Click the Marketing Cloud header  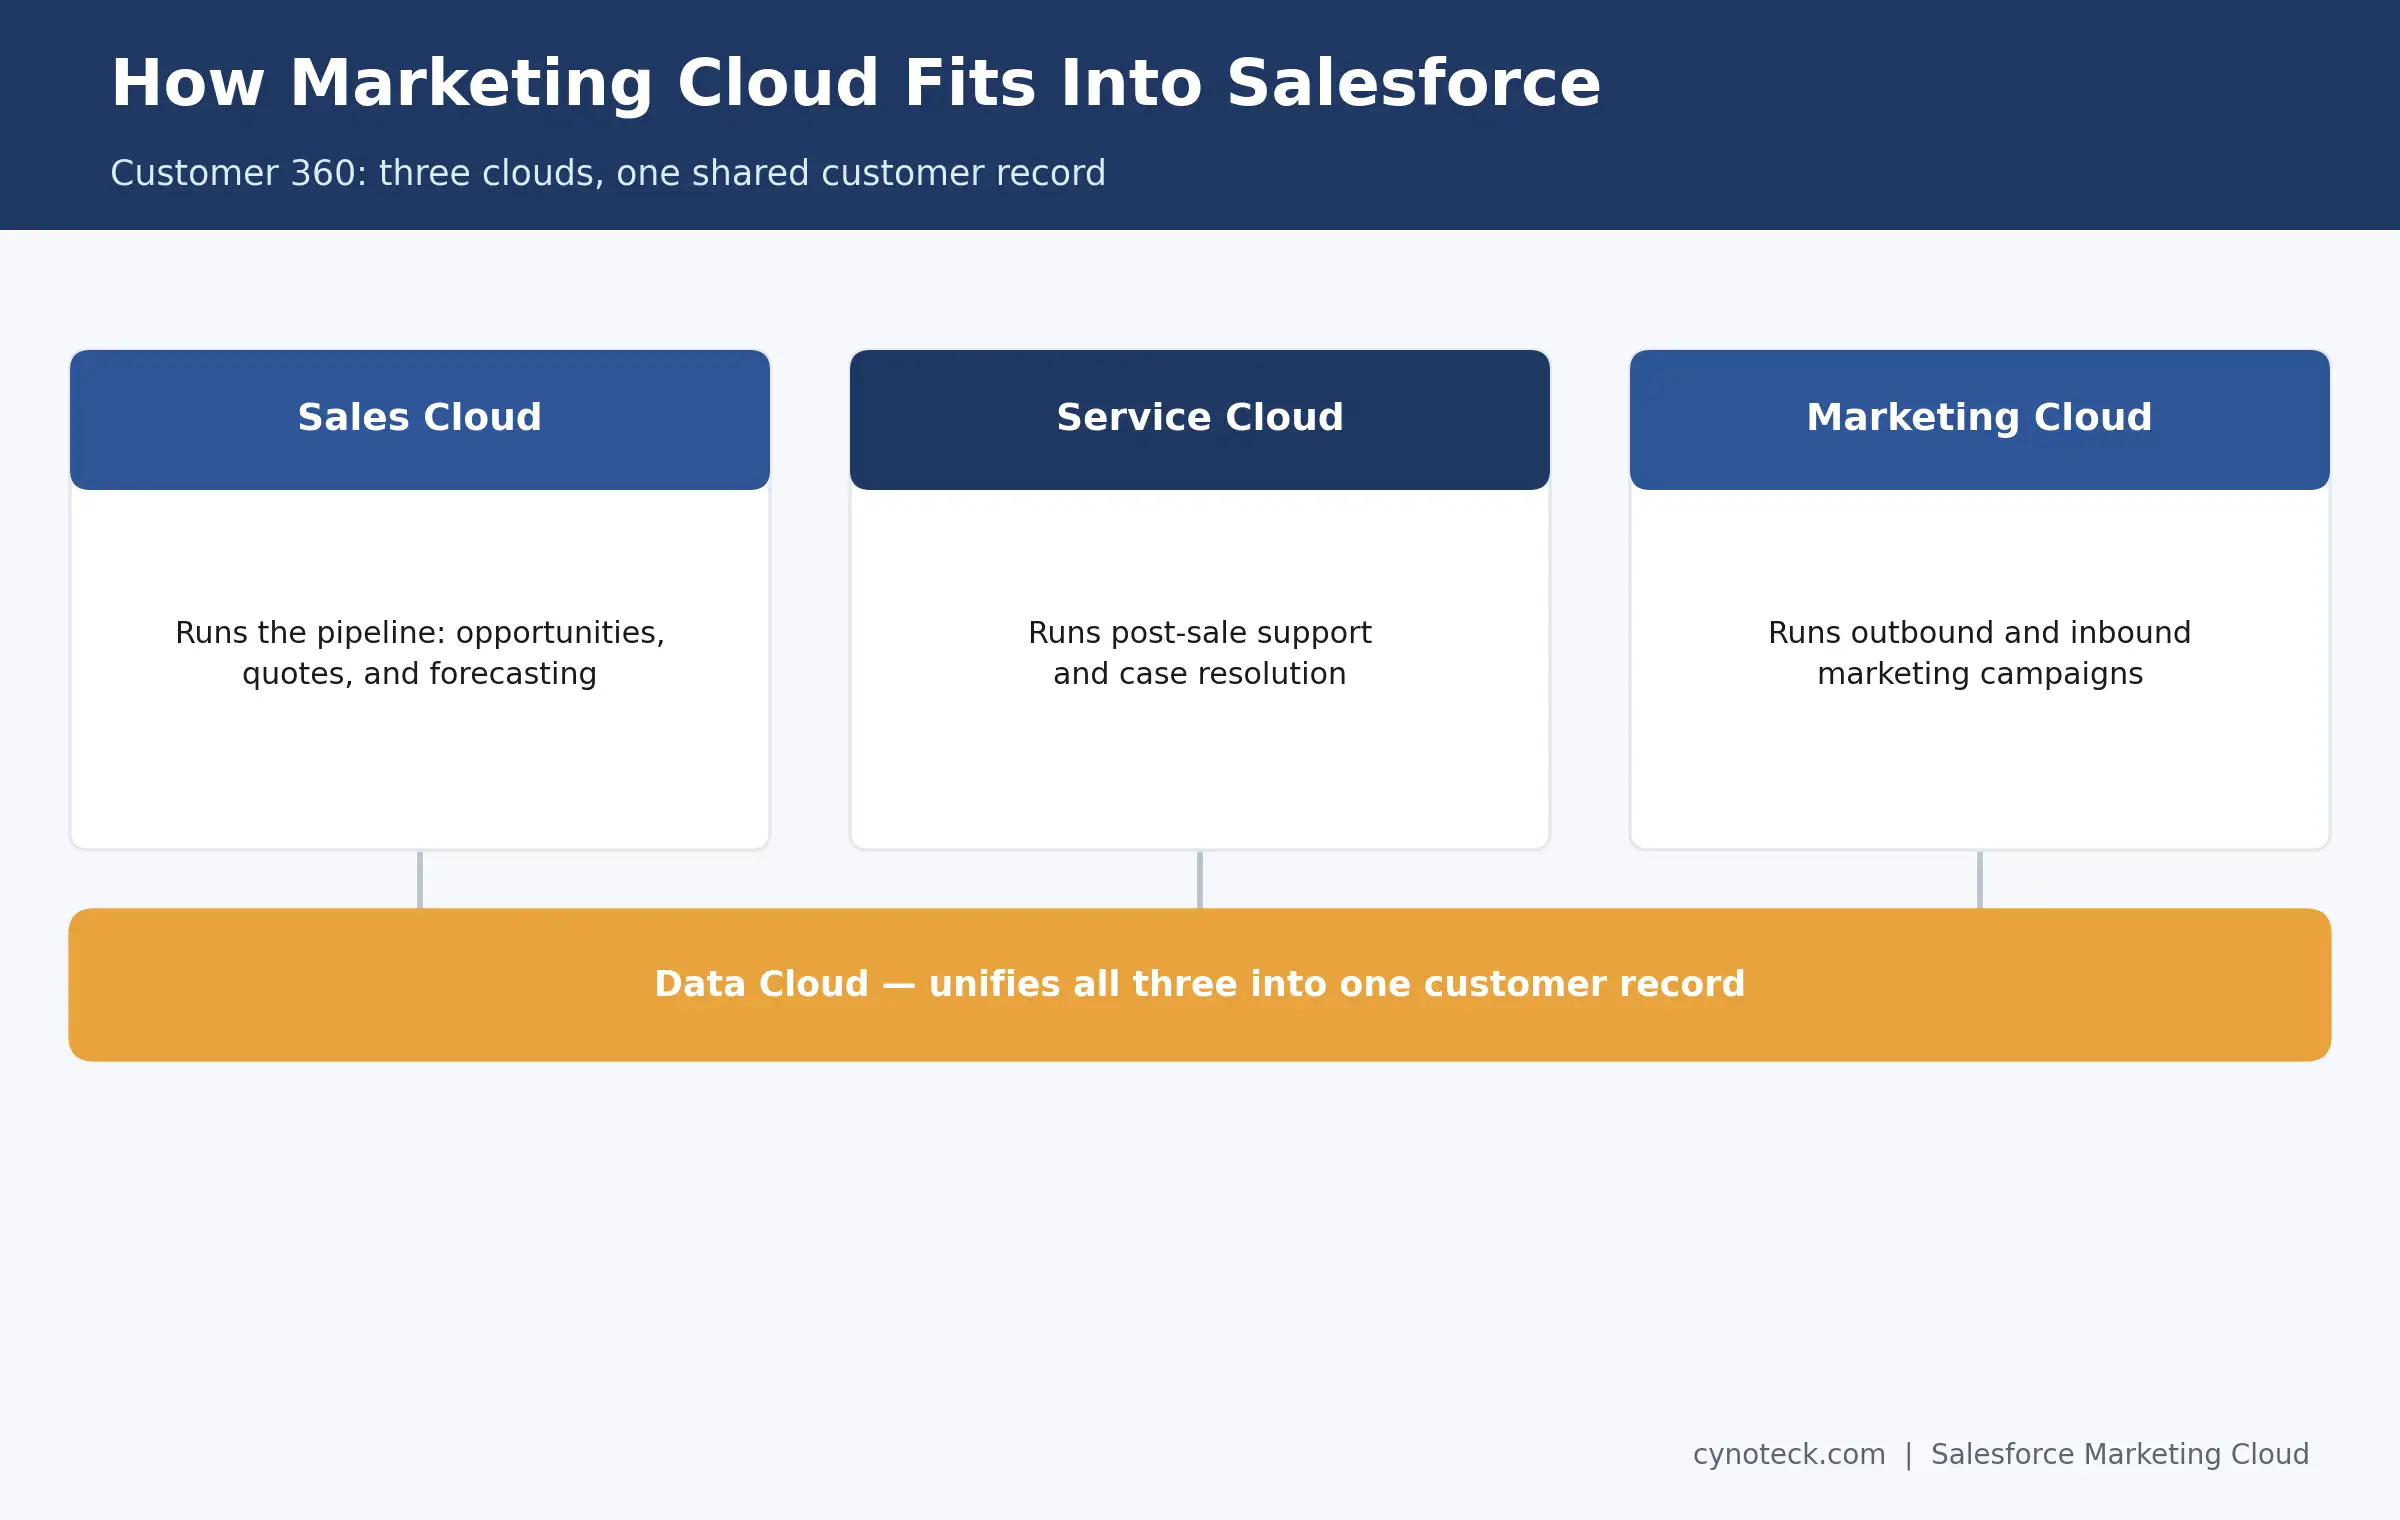click(1980, 419)
